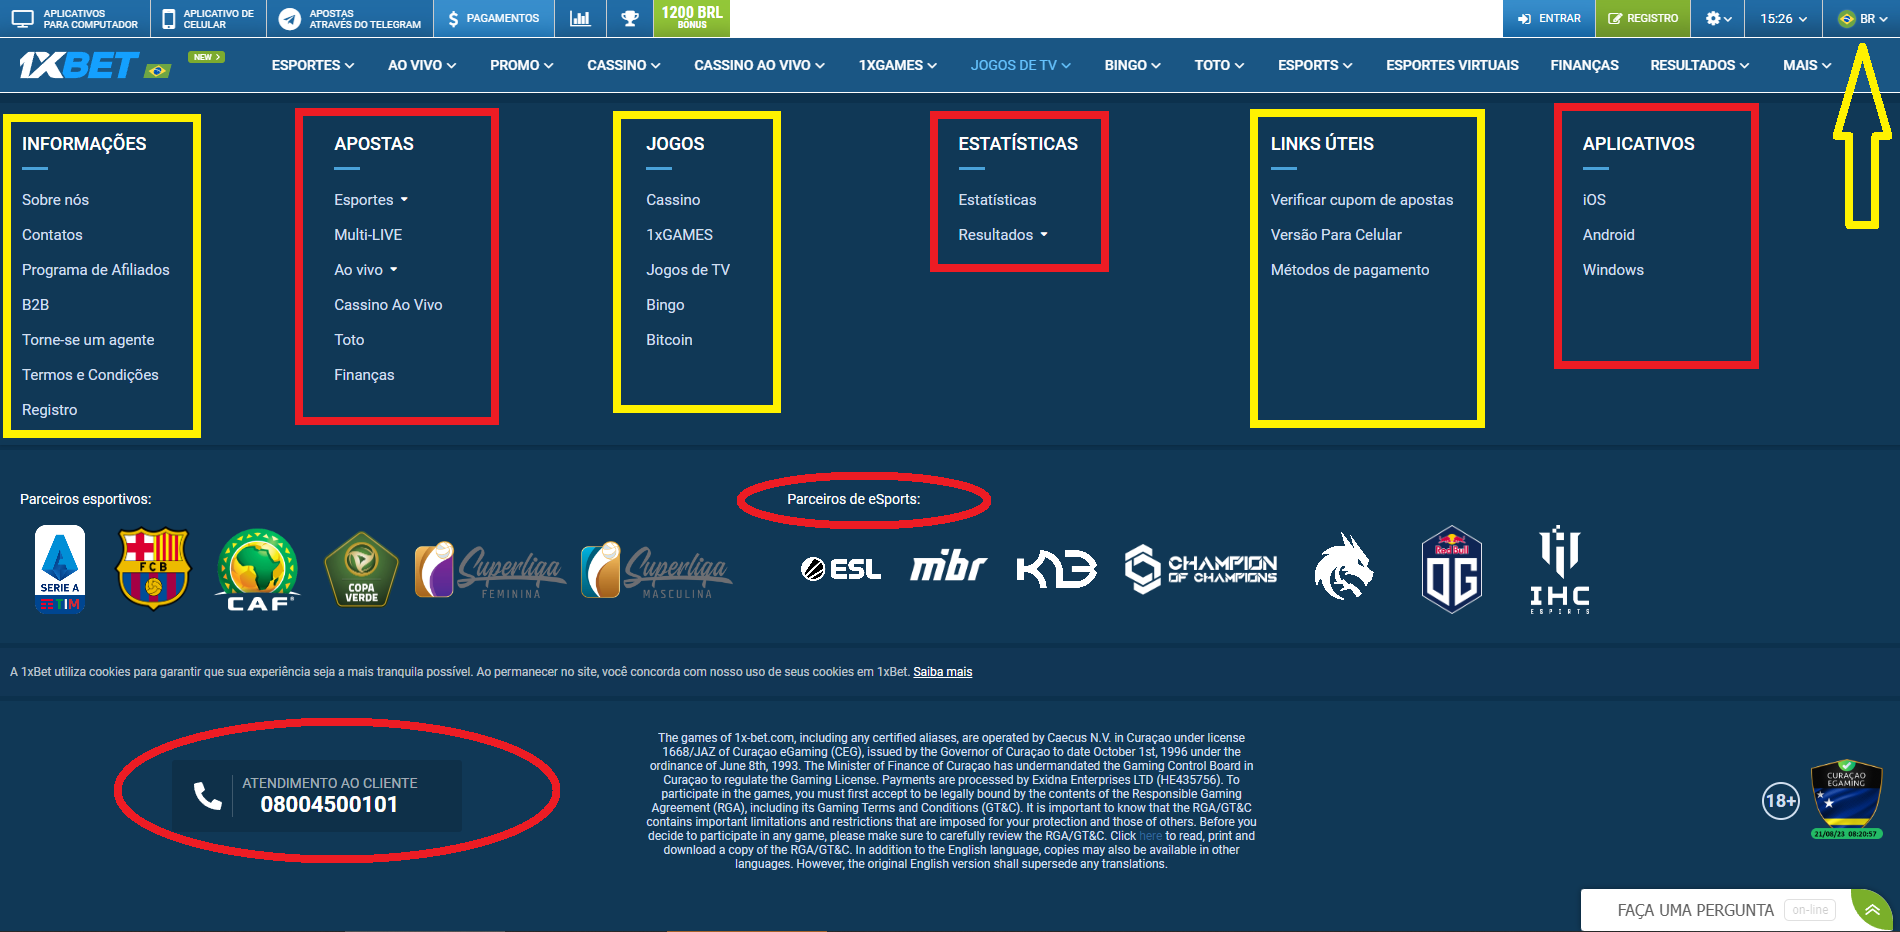Screen dimensions: 1900x932
Task: Open the 1XGames menu
Action: (898, 65)
